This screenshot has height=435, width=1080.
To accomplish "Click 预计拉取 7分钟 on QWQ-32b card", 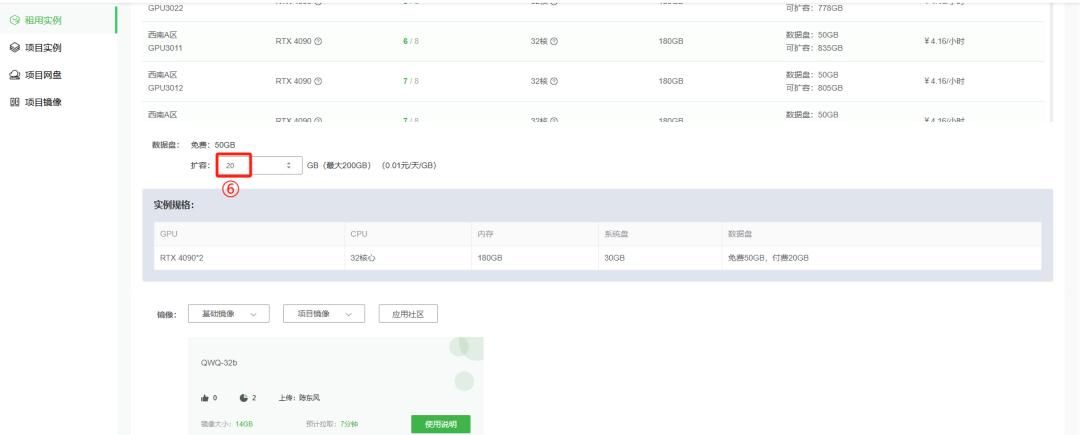I will tap(332, 424).
